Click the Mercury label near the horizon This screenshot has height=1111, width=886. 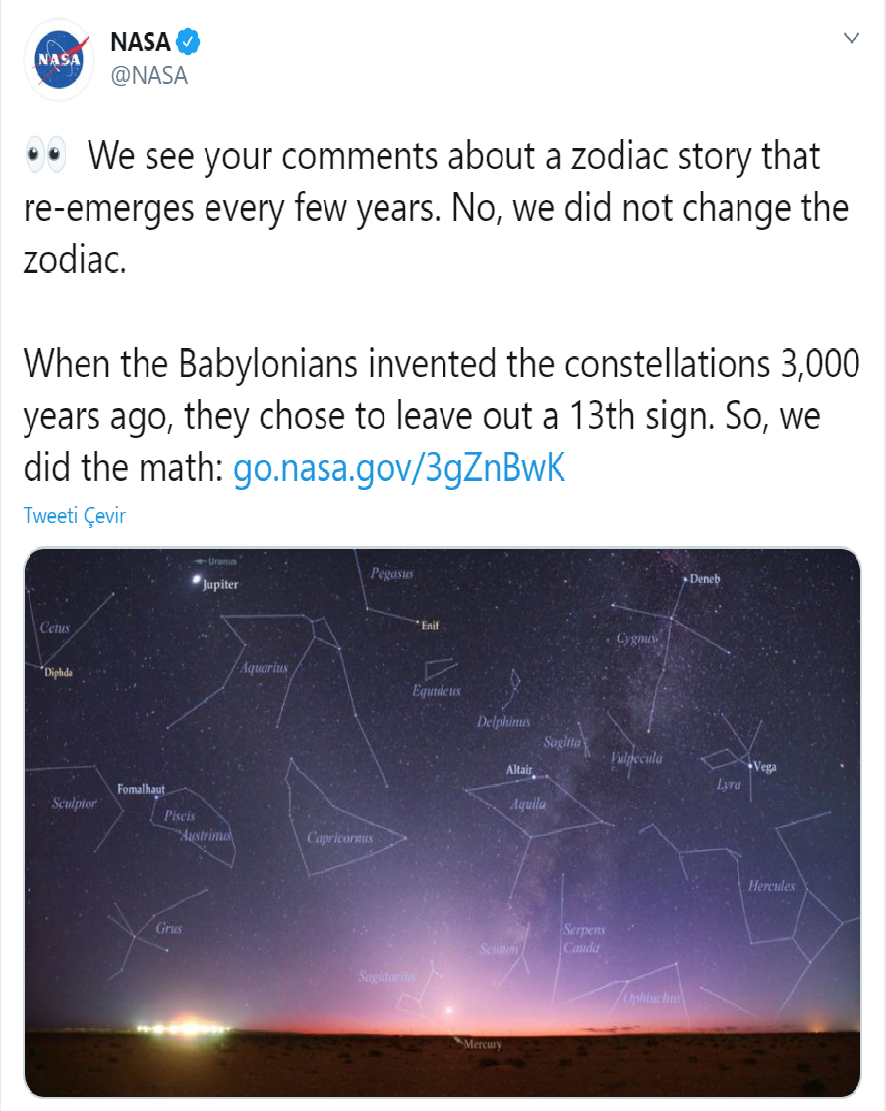point(482,1045)
